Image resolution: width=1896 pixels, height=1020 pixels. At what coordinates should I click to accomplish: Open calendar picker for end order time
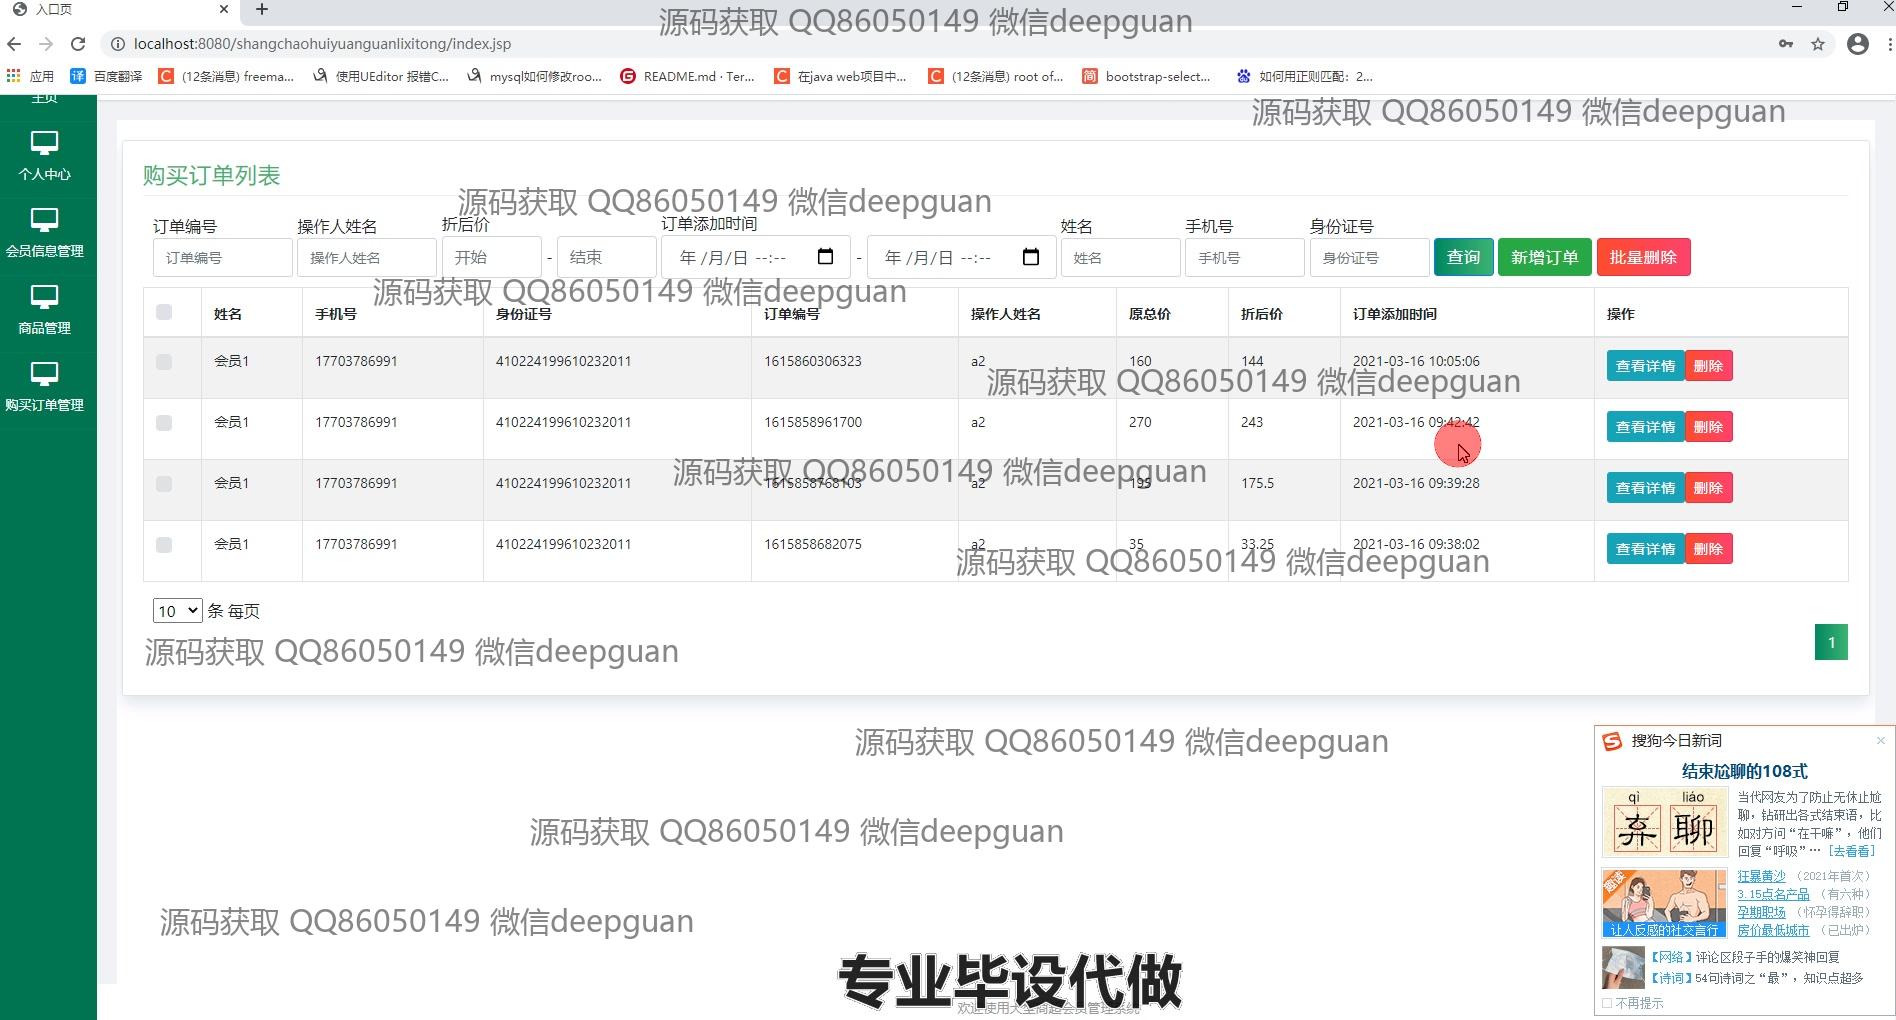pos(1031,257)
